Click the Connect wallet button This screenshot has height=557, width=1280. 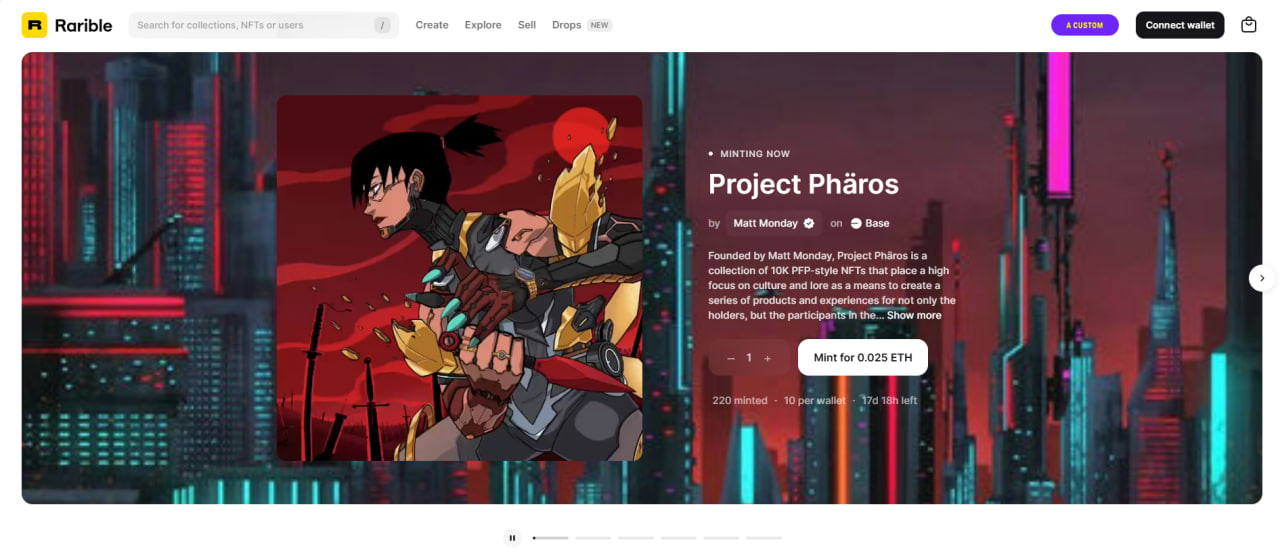tap(1180, 25)
